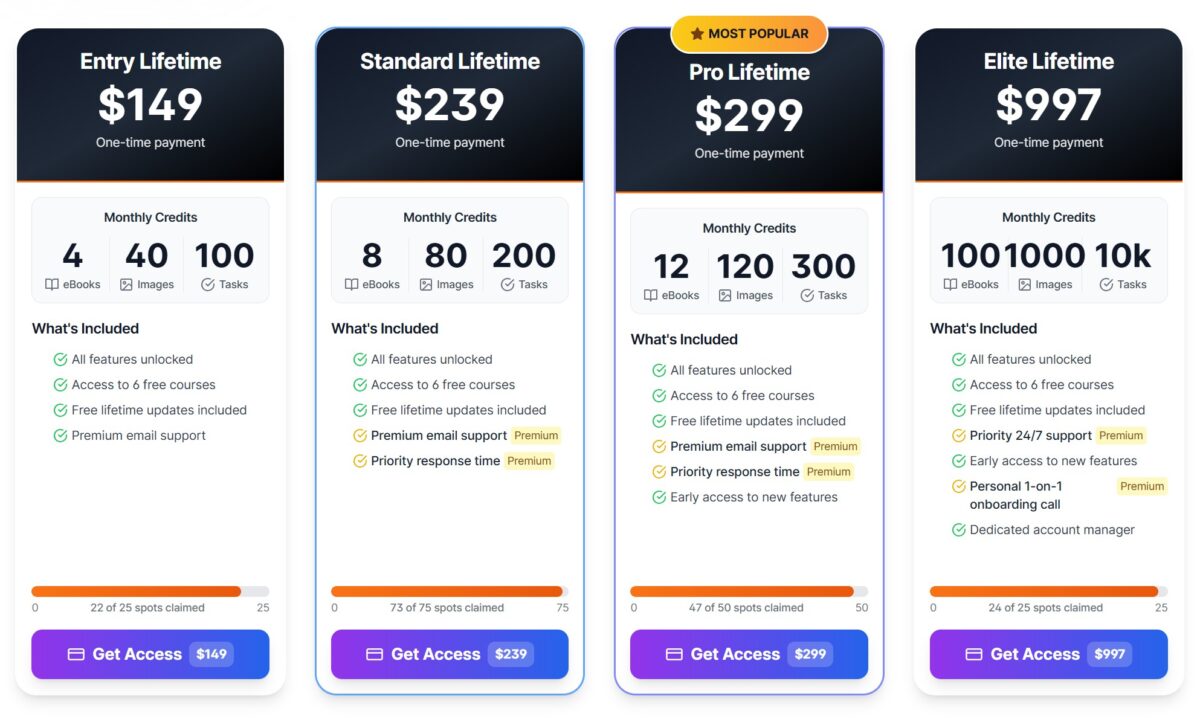Screen dimensions: 1200x722
Task: Click green check next to Entry Premium email support
Action: coord(60,436)
